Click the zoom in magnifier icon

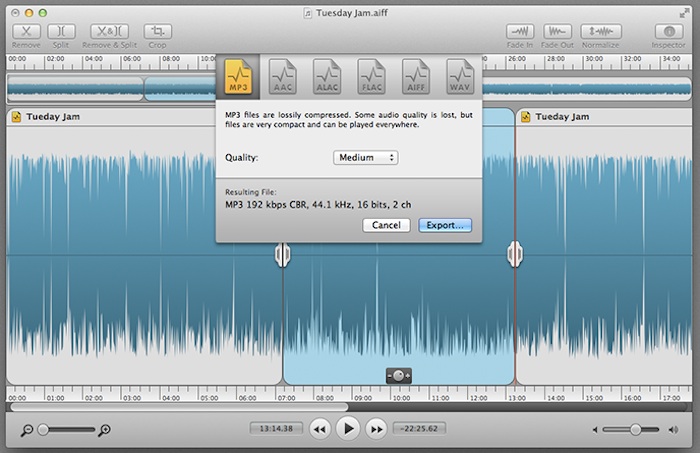[104, 430]
